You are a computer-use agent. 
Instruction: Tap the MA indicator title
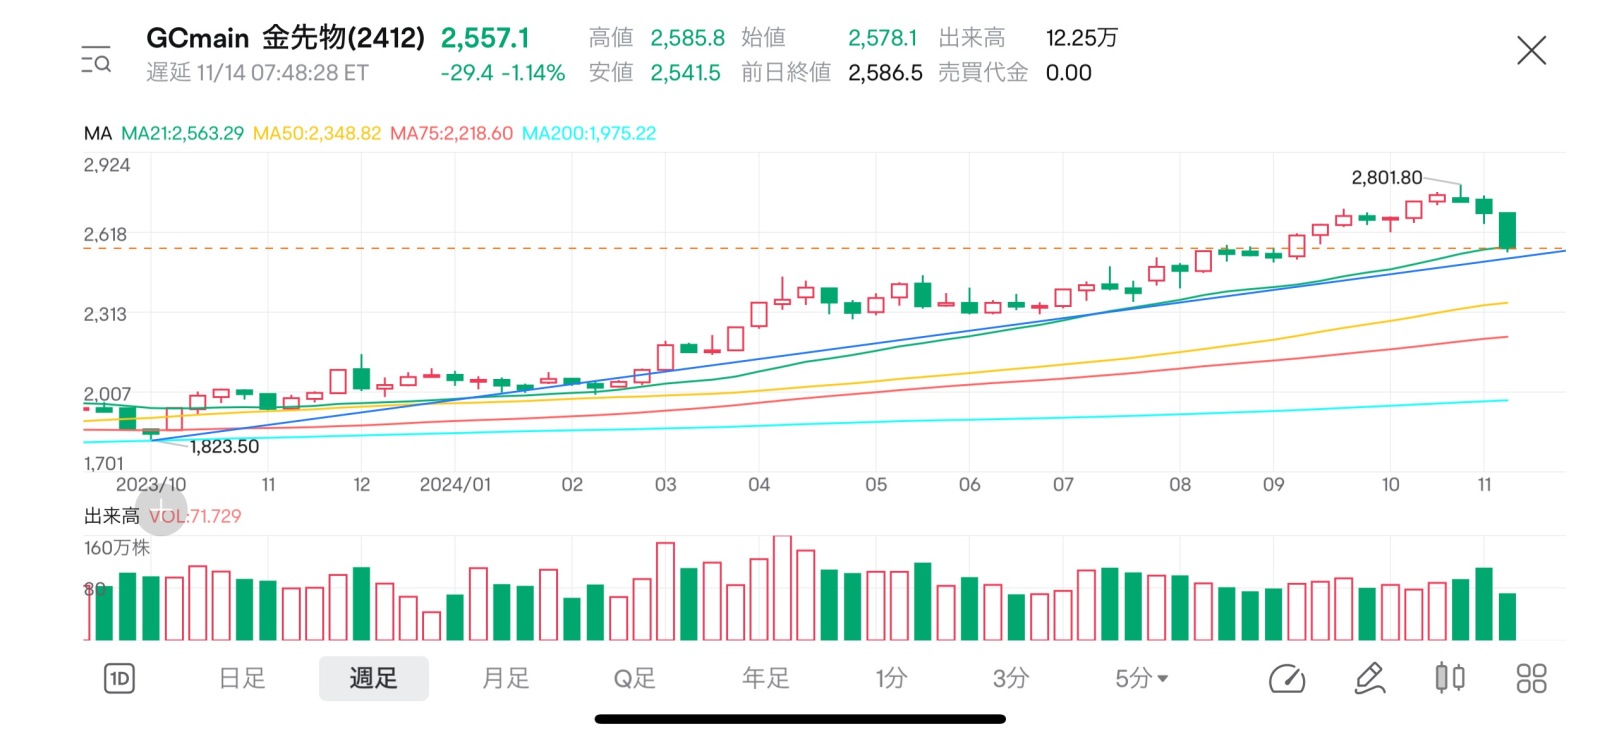tap(97, 133)
